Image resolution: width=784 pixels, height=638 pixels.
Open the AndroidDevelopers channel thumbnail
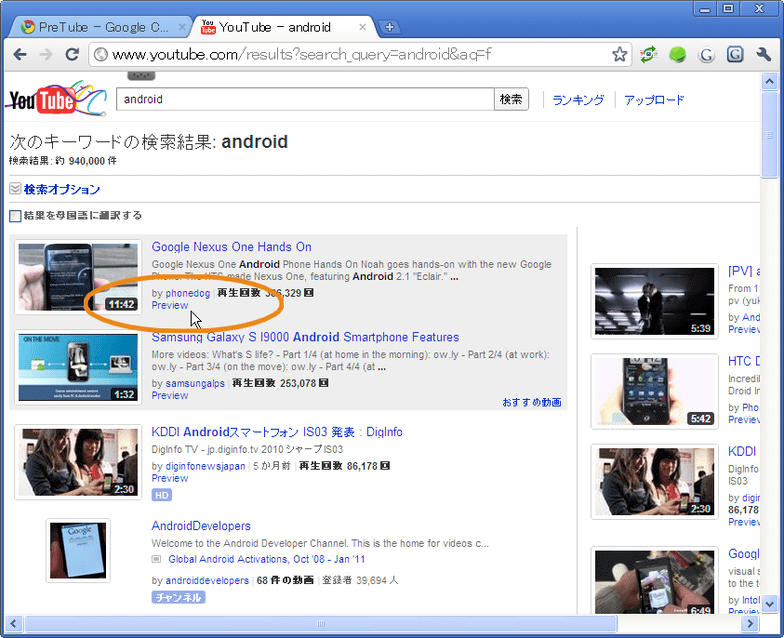point(78,550)
